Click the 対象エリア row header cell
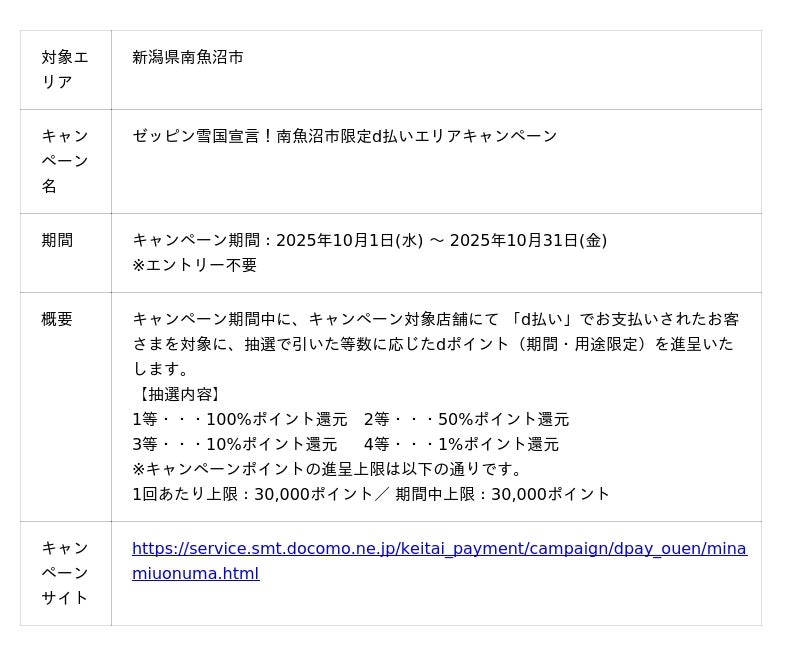 point(65,70)
